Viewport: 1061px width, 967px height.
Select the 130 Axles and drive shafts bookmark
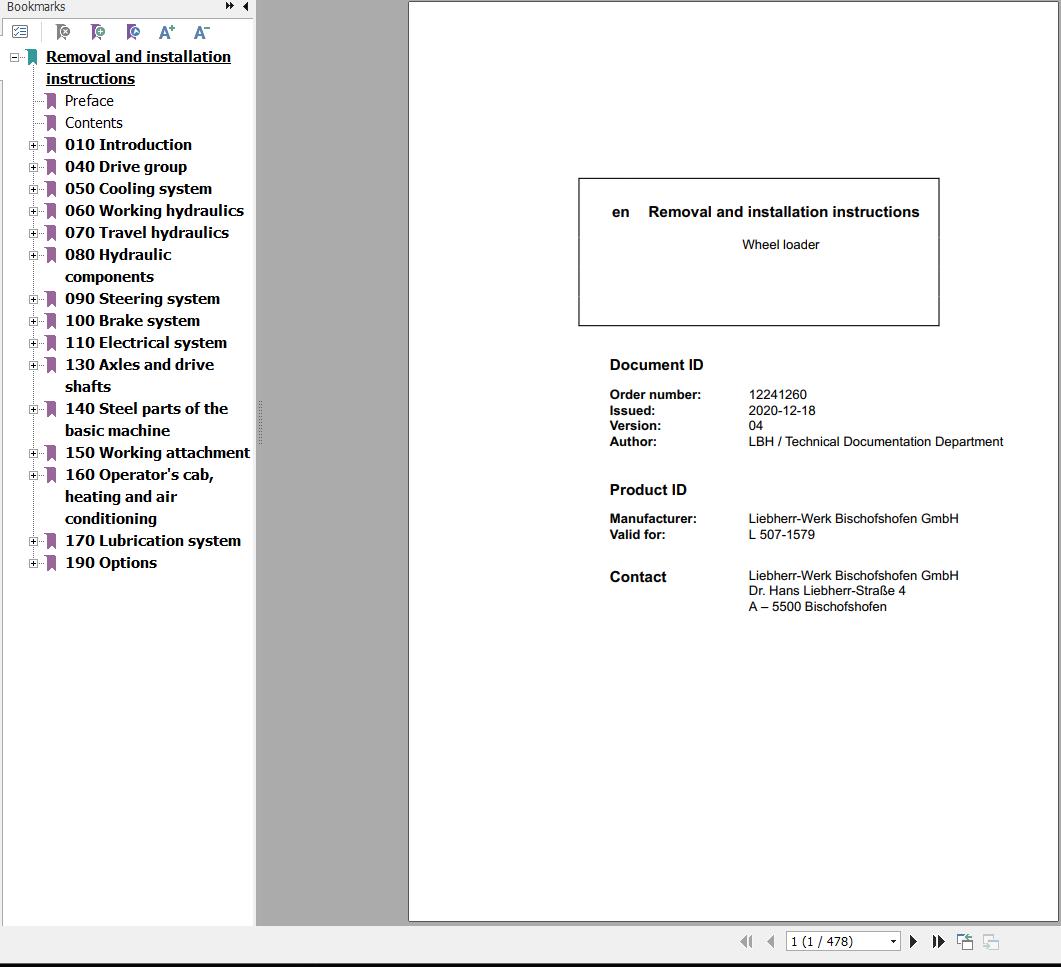coord(139,376)
